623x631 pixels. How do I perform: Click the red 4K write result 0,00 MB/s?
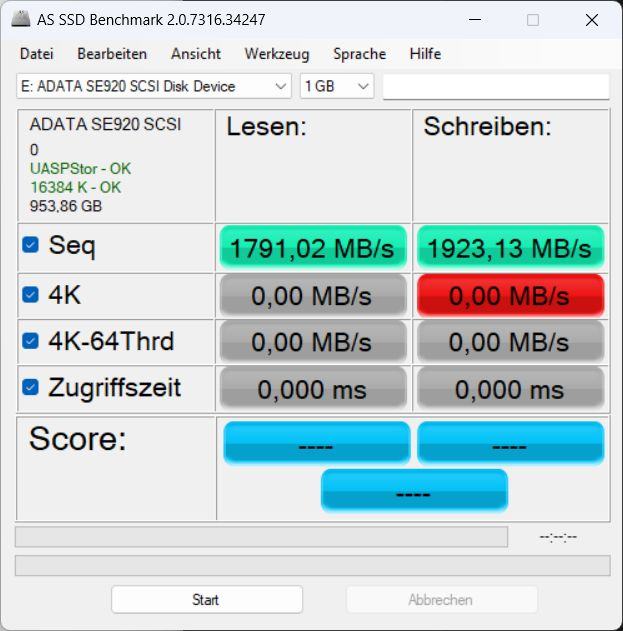[510, 295]
